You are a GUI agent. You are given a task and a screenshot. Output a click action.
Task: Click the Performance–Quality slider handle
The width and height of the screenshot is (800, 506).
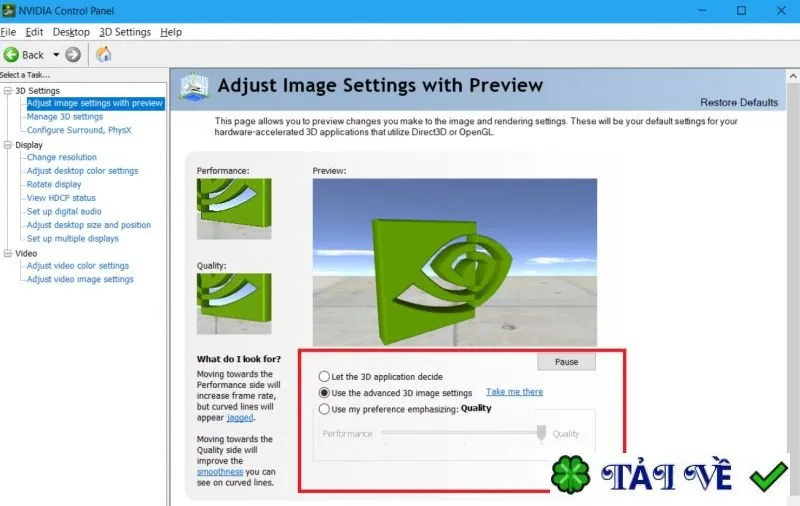541,433
